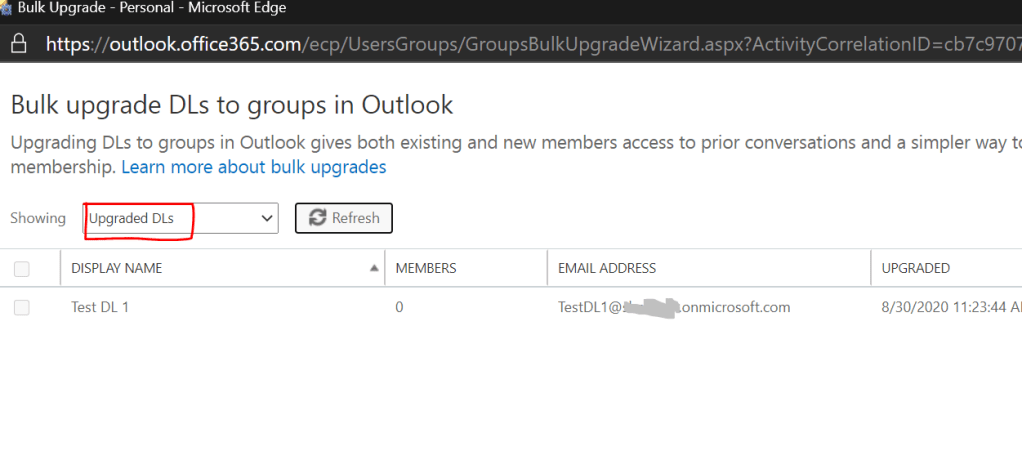Click the Bulk upgrade DLs page heading
Image resolution: width=1022 pixels, height=451 pixels.
tap(231, 105)
